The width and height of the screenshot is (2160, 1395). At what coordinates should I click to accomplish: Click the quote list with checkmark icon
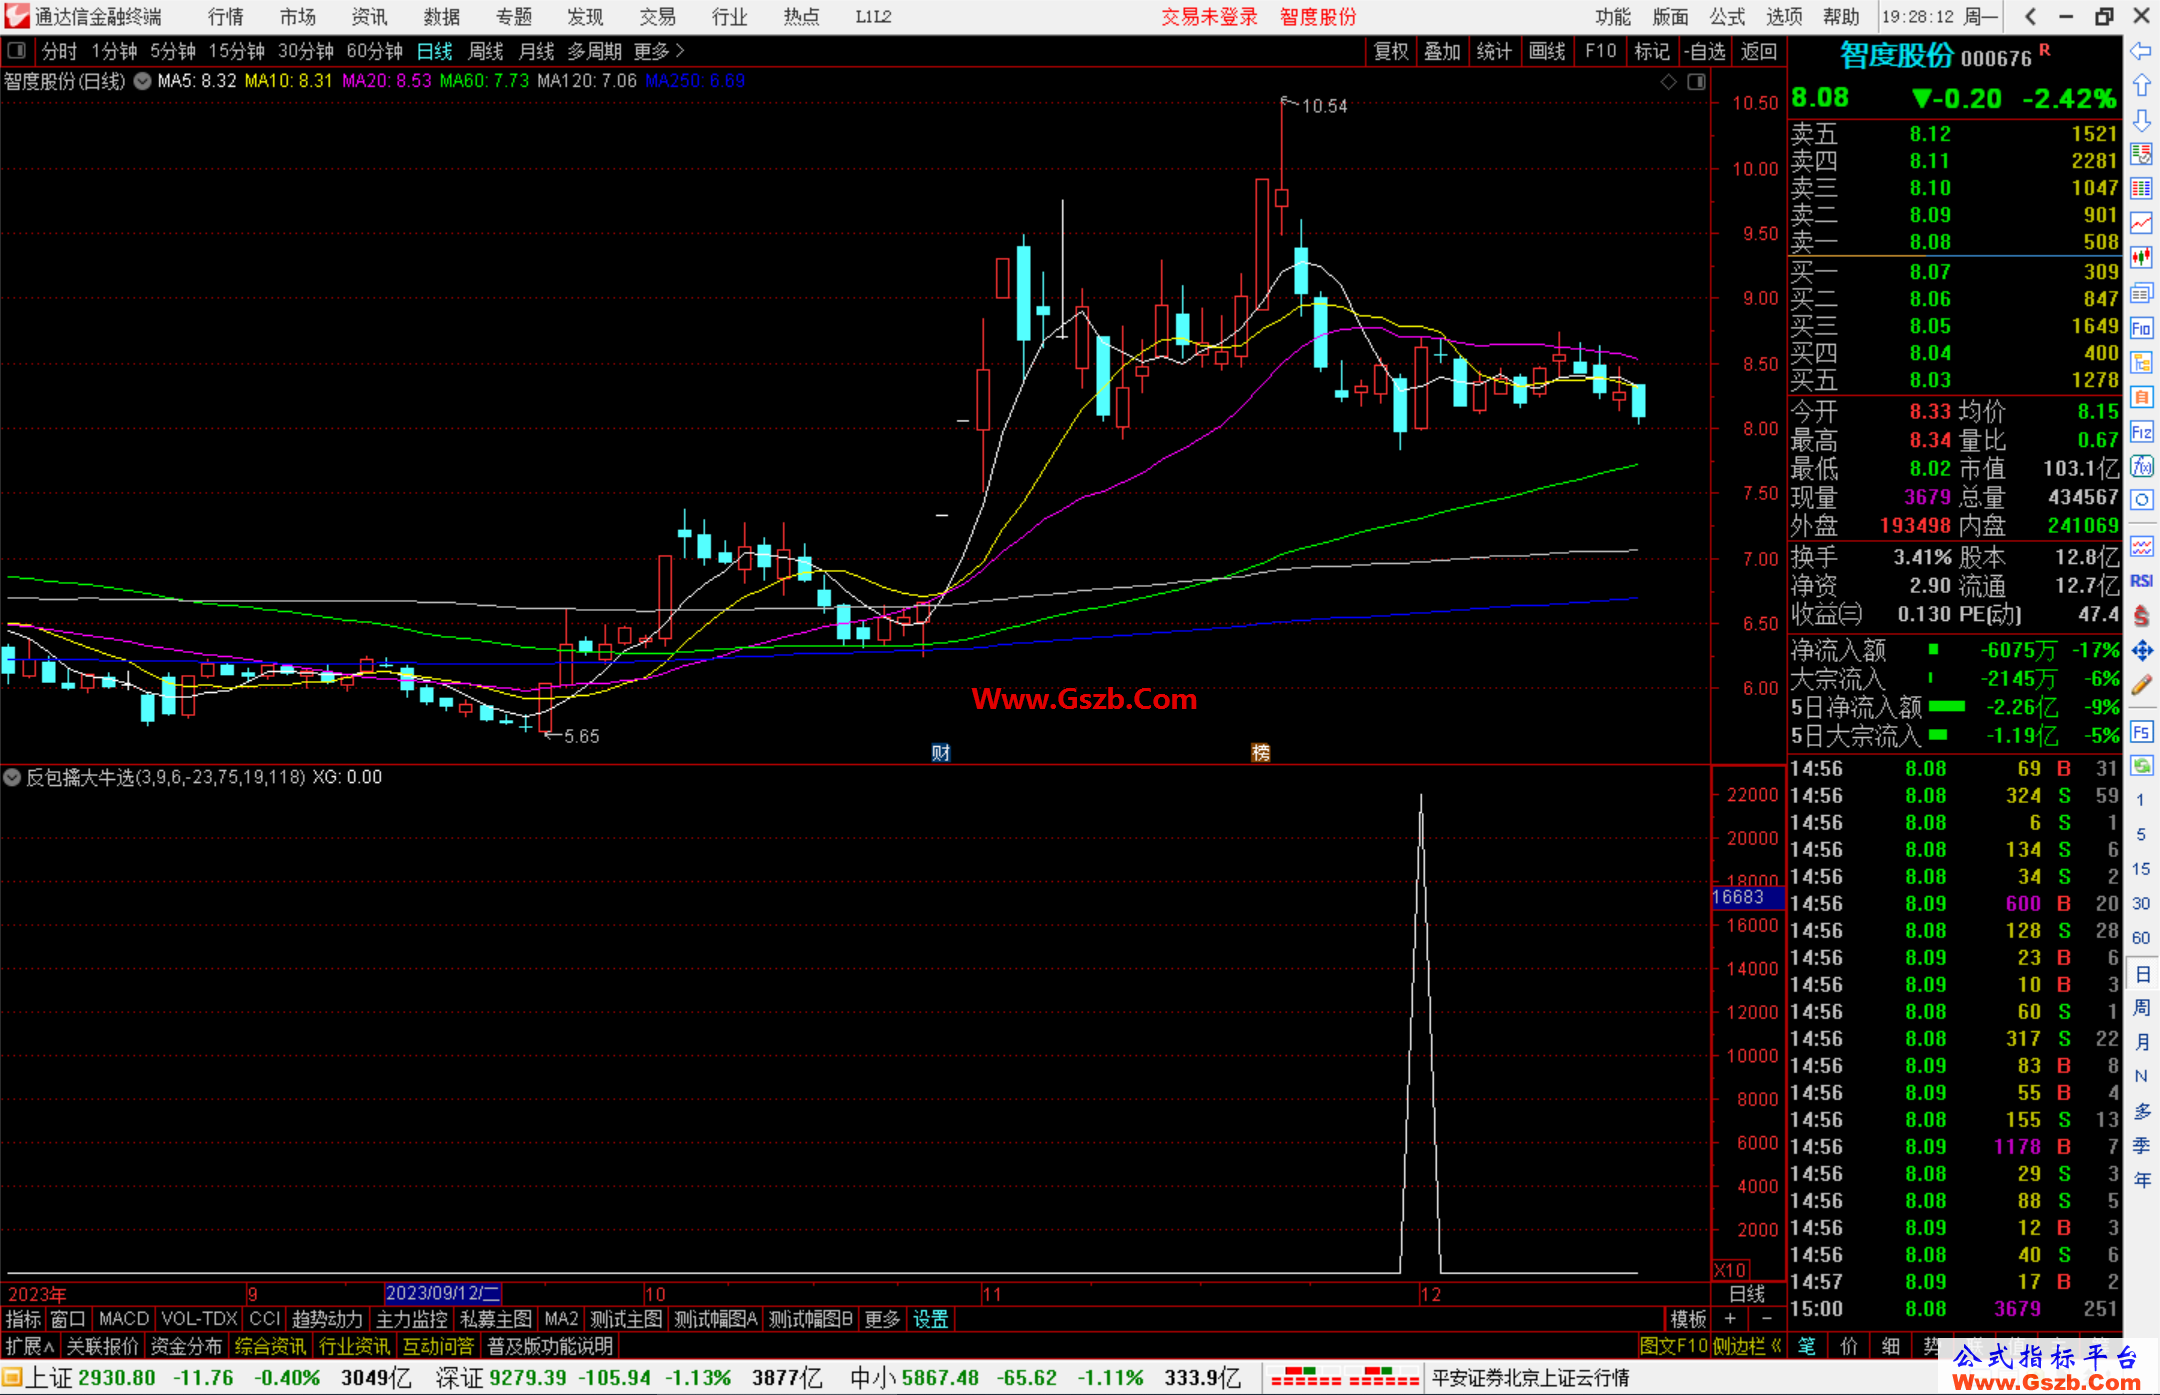[x=2141, y=154]
